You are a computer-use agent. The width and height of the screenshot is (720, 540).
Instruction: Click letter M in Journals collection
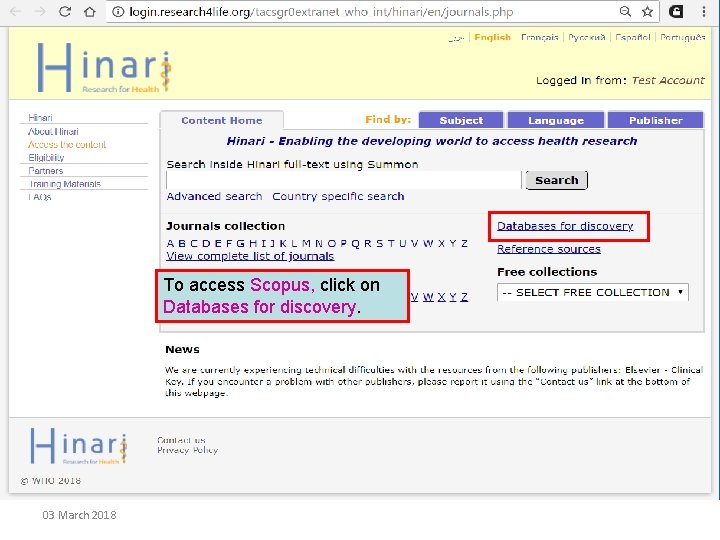coord(306,243)
